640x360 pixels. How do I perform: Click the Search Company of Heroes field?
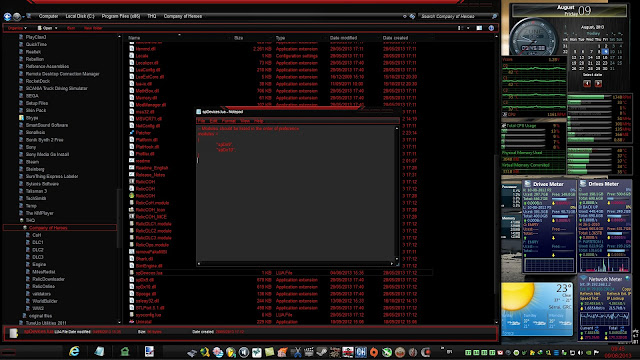454,16
